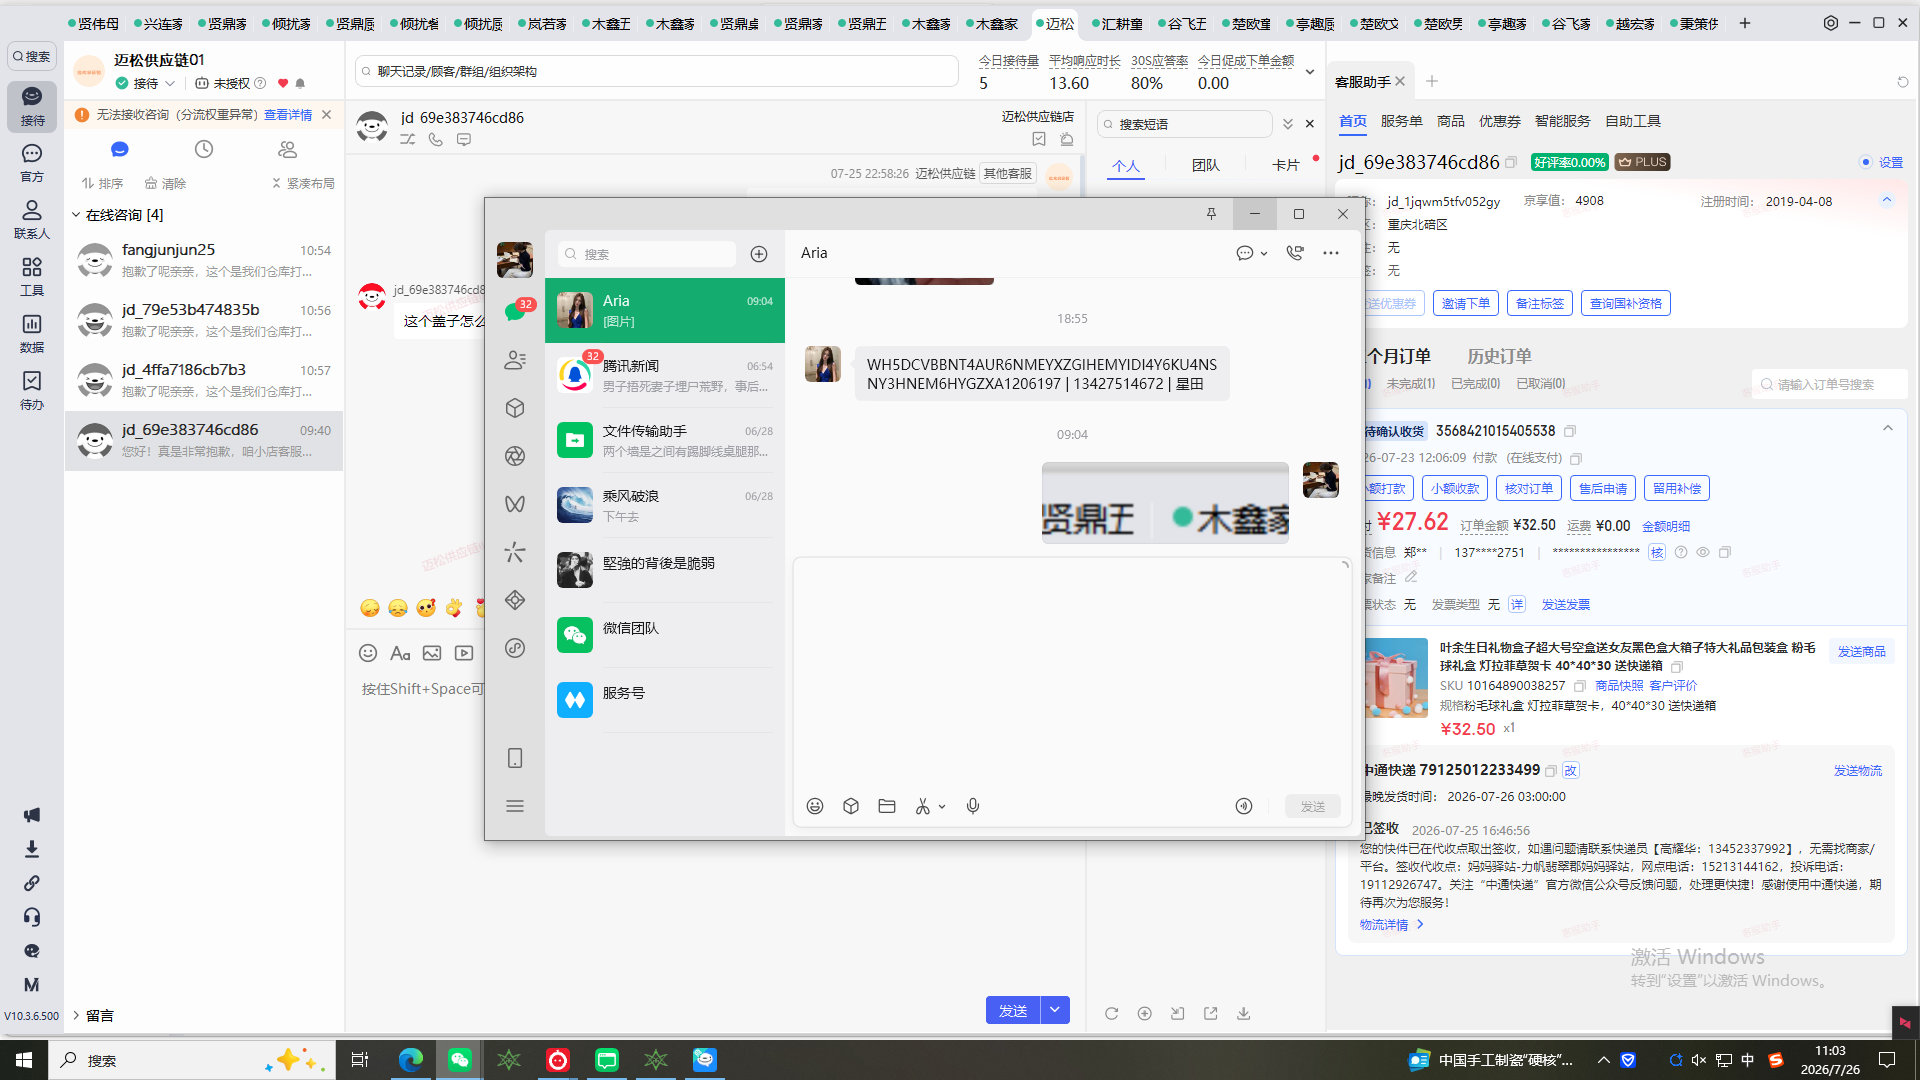Click the 搜索短语 input field
The image size is (1920, 1080).
coord(1185,124)
